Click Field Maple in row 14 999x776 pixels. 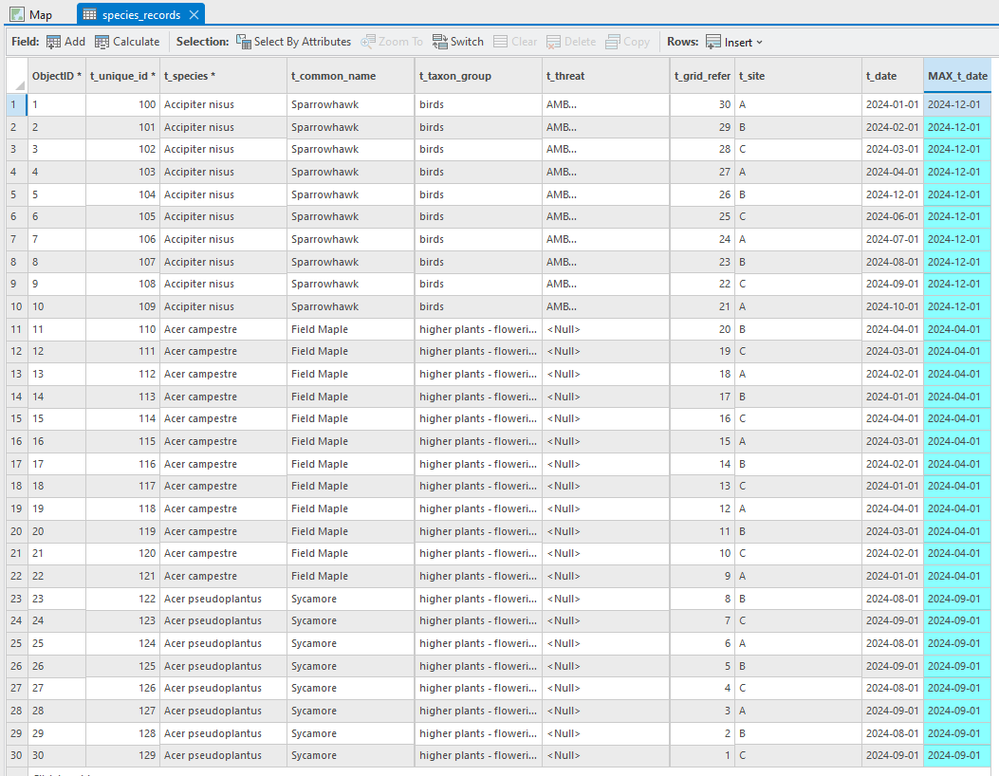(350, 397)
